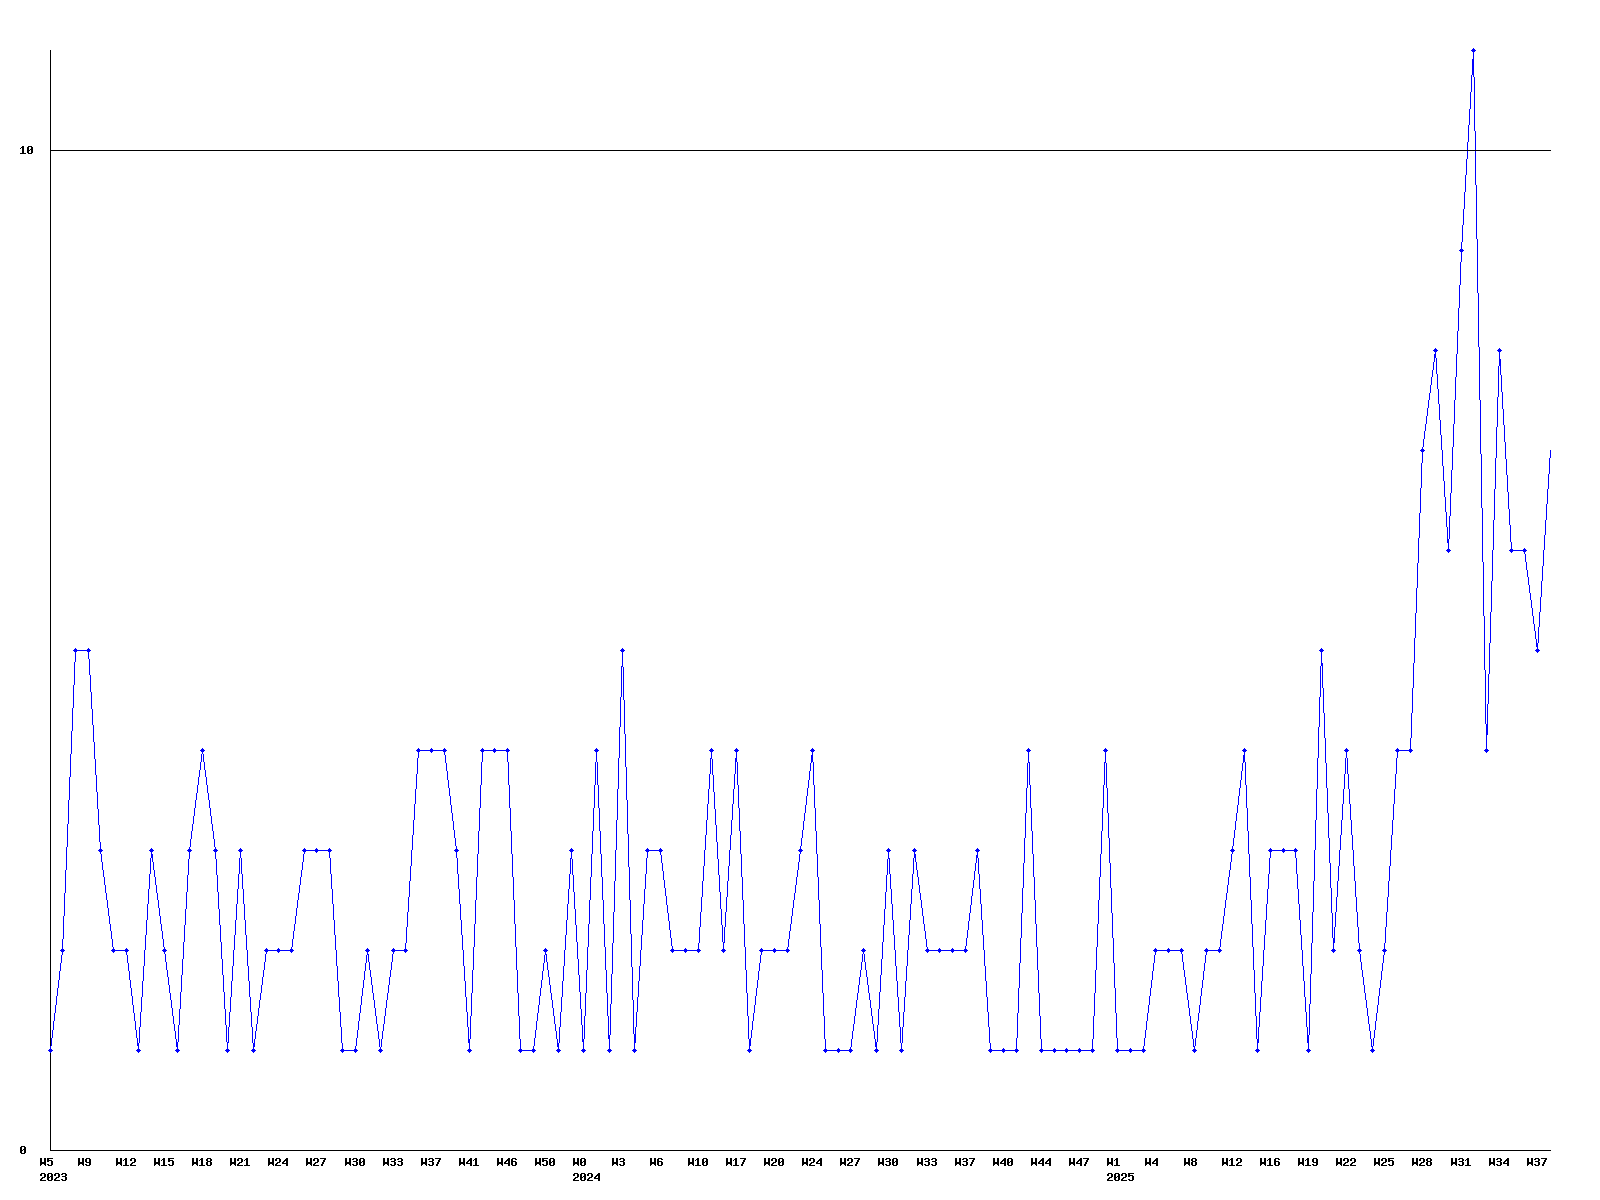Select the W9 x-axis tick label

[x=85, y=1163]
